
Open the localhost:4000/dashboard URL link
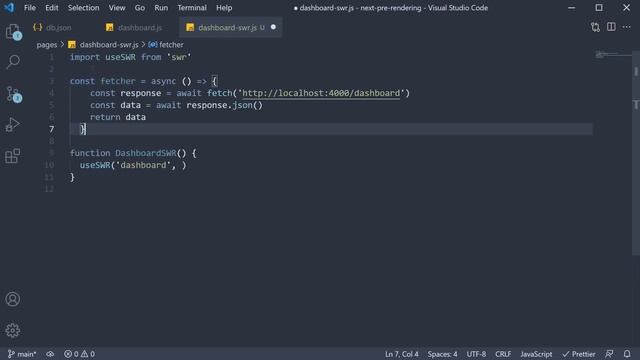click(x=321, y=93)
